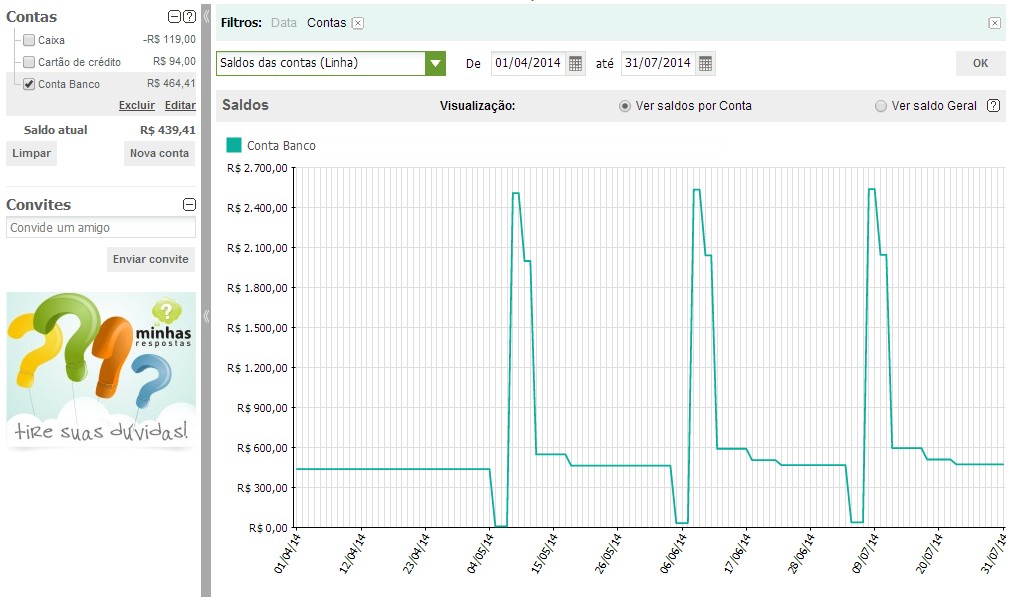Image resolution: width=1010 pixels, height=600 pixels.
Task: Click the Conta Banco legend color swatch
Action: 234,145
